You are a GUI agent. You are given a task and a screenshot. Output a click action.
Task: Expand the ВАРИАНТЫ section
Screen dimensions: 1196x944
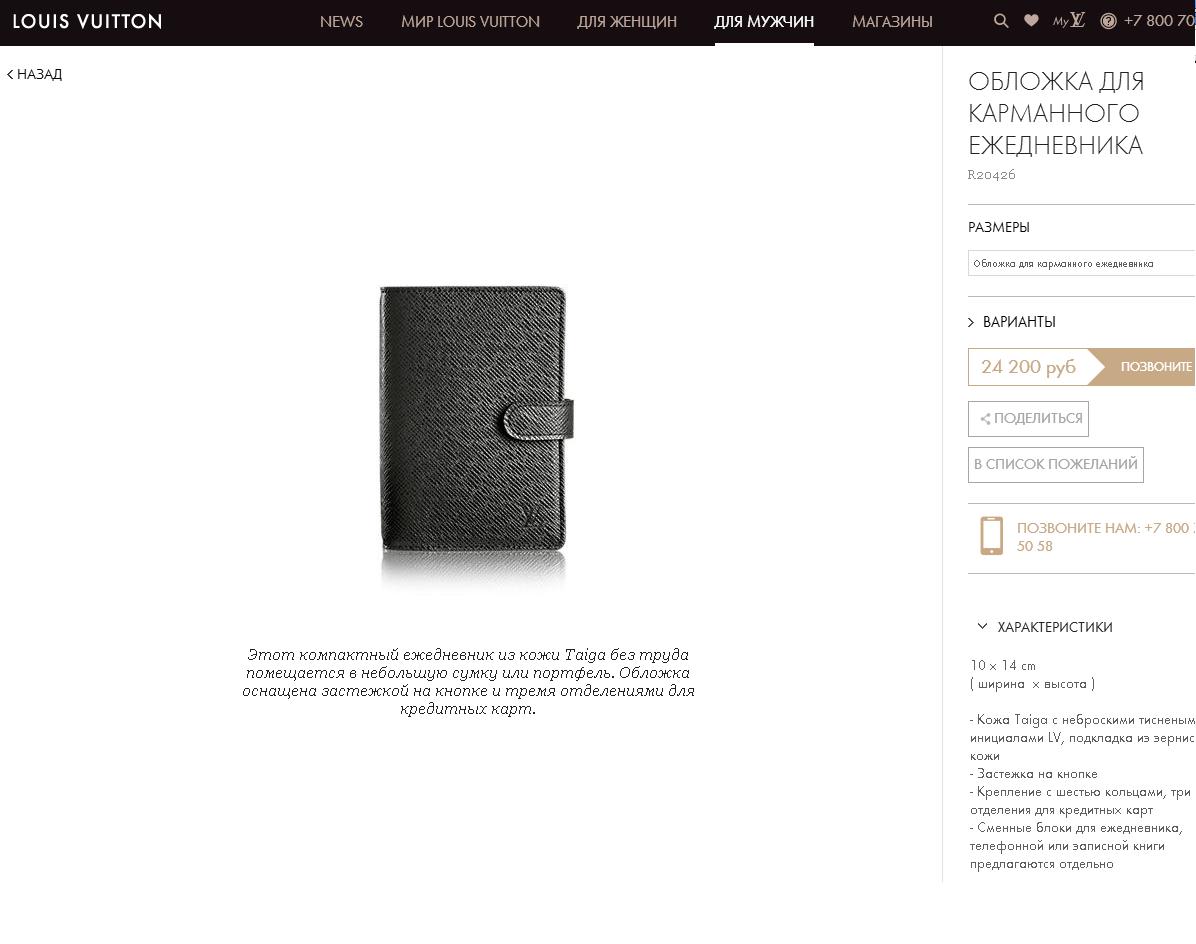point(1012,322)
